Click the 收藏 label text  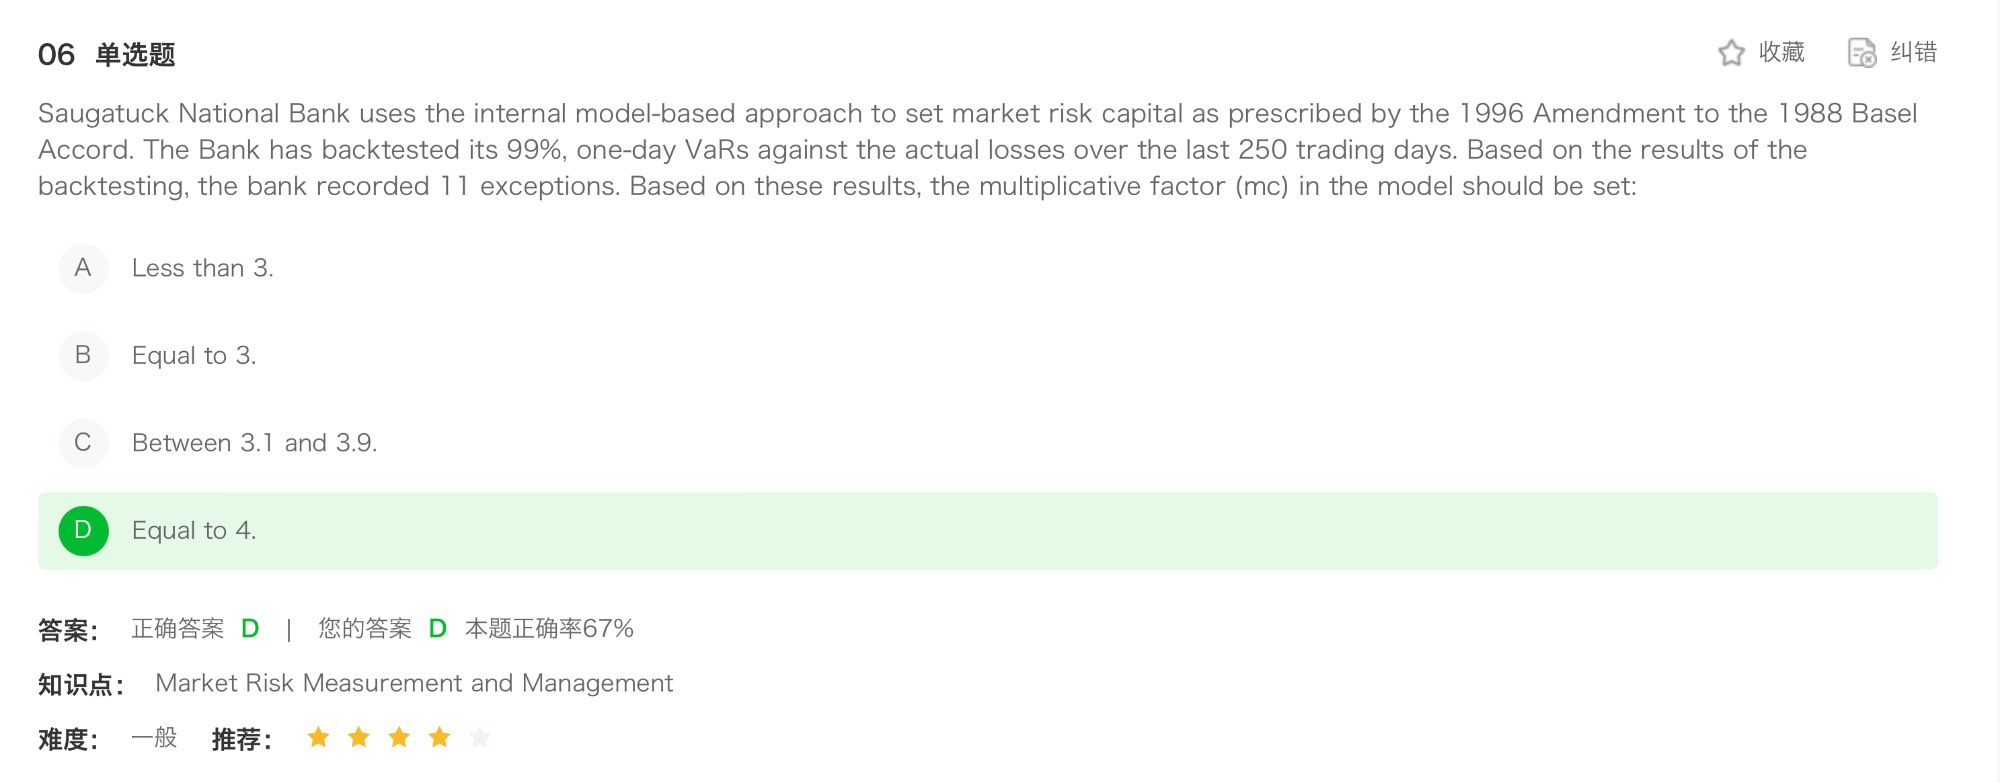point(1782,52)
